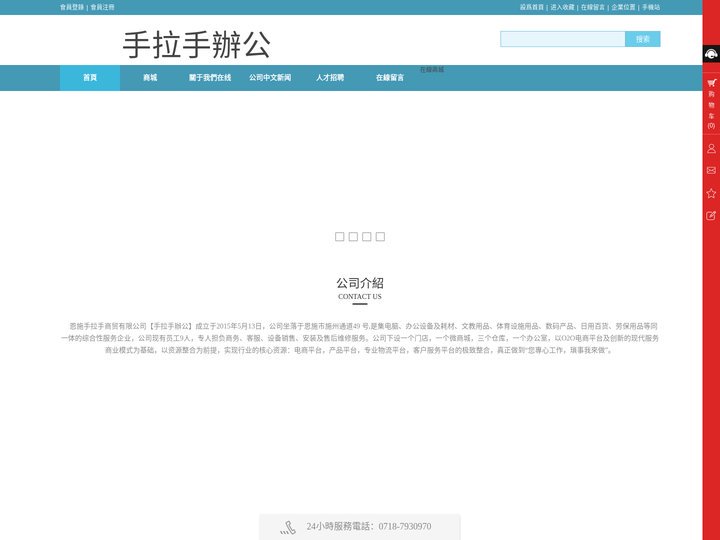
Task: Click the 手拉手辦公 site logo
Action: coord(197,45)
